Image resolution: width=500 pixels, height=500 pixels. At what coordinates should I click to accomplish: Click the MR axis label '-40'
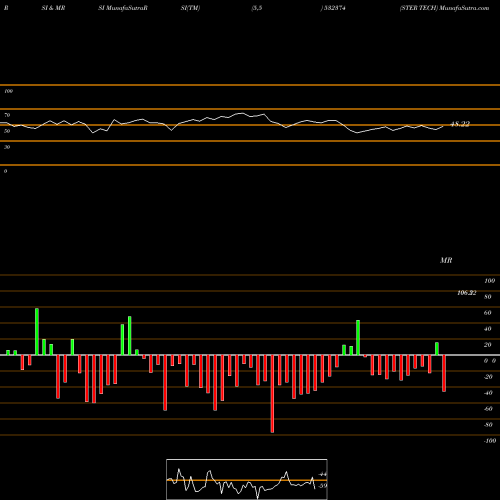pos(488,393)
